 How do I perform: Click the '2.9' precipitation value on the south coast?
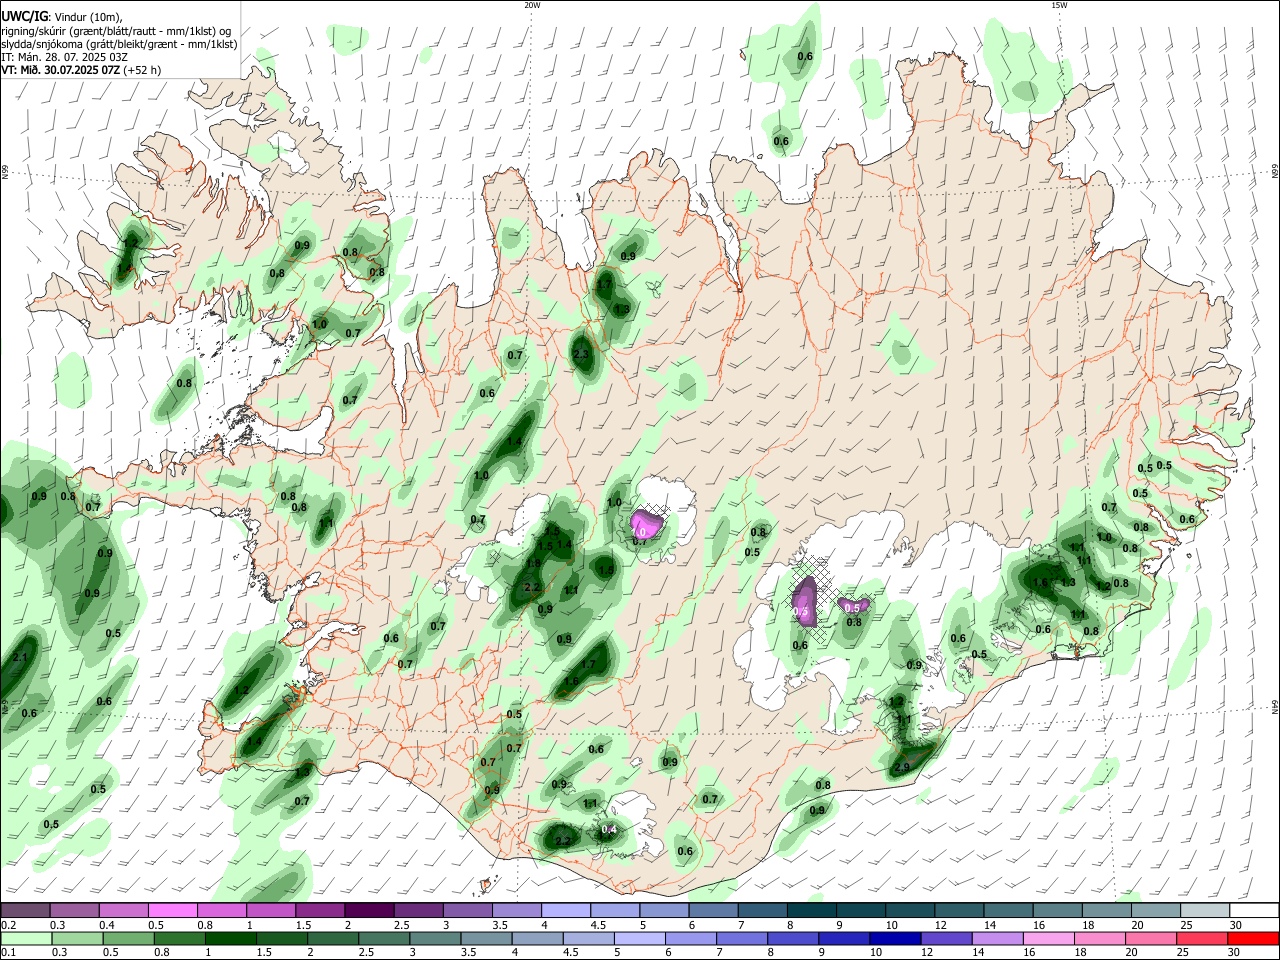click(902, 767)
